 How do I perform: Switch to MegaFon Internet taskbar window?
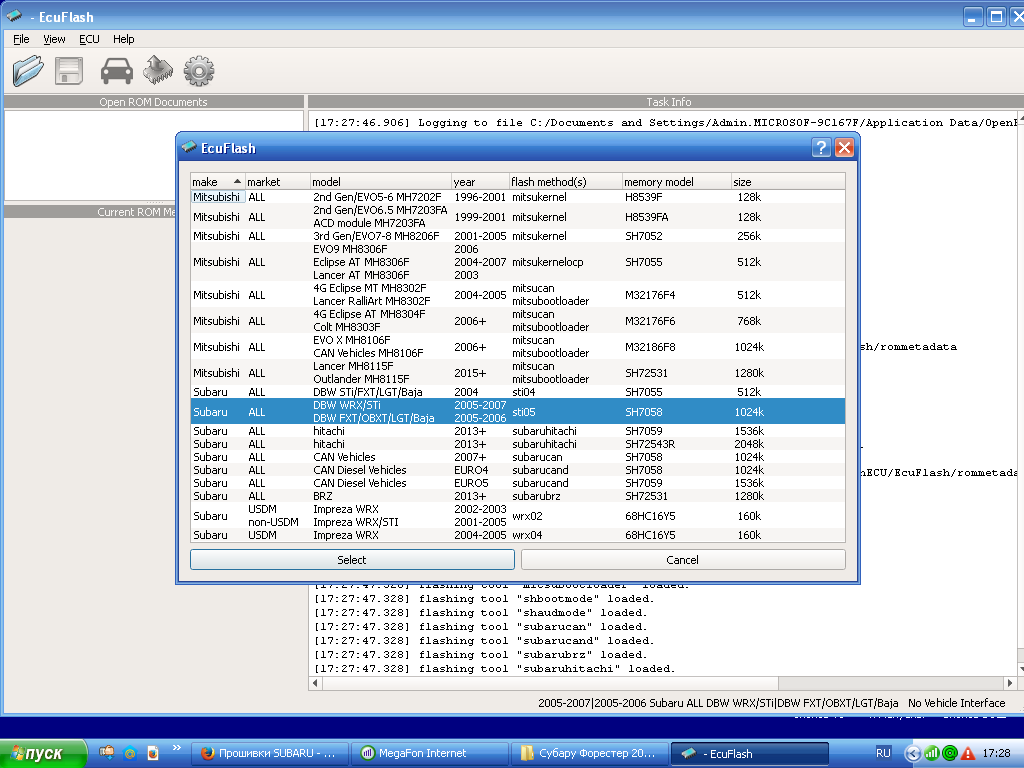(x=431, y=753)
